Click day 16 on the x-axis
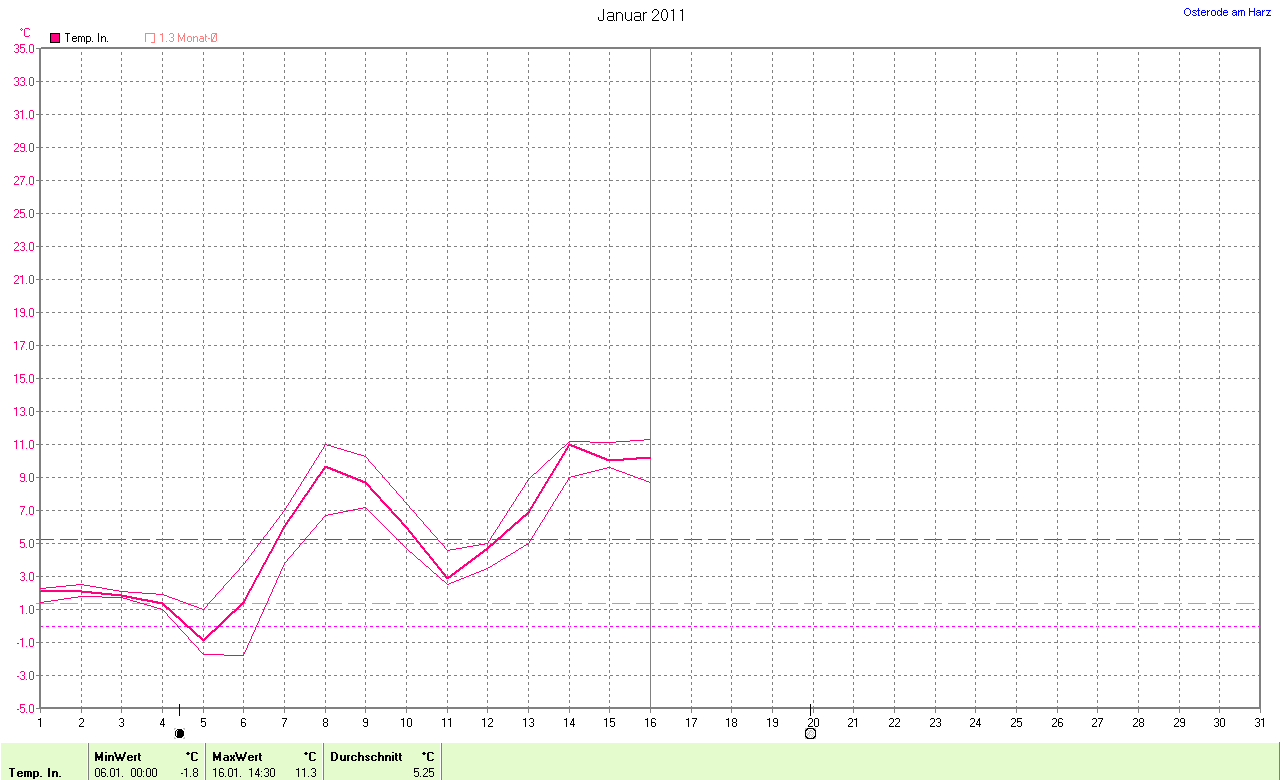Viewport: 1280px width, 780px height. coord(650,722)
